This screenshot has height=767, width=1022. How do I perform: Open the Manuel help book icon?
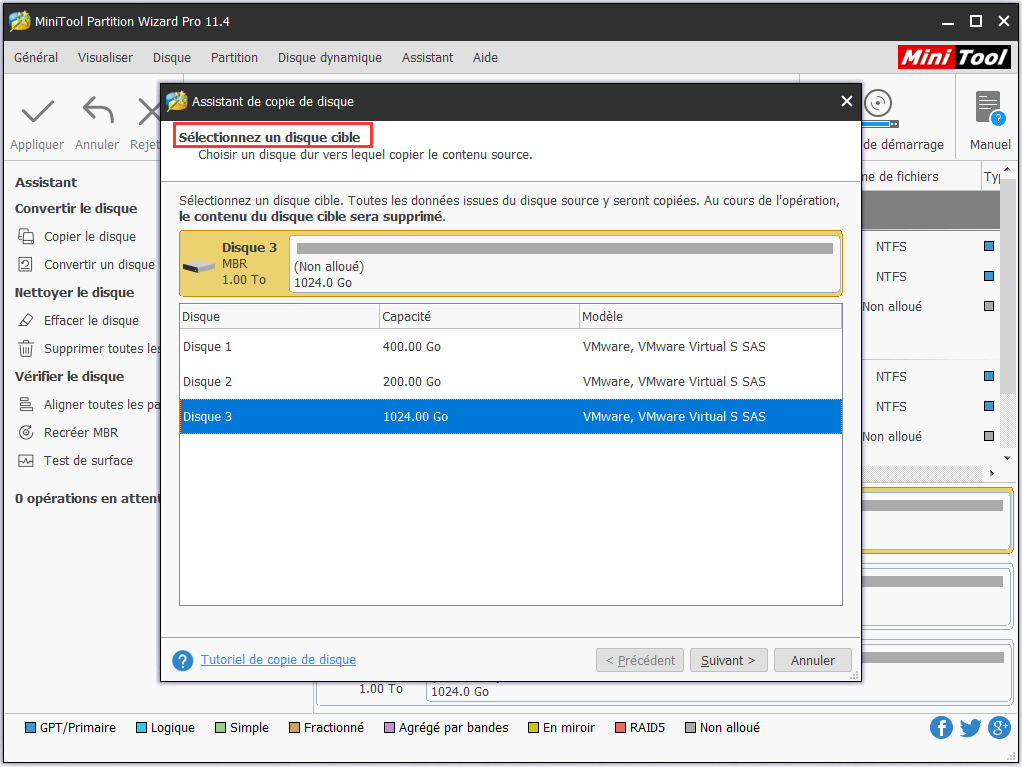pos(989,108)
